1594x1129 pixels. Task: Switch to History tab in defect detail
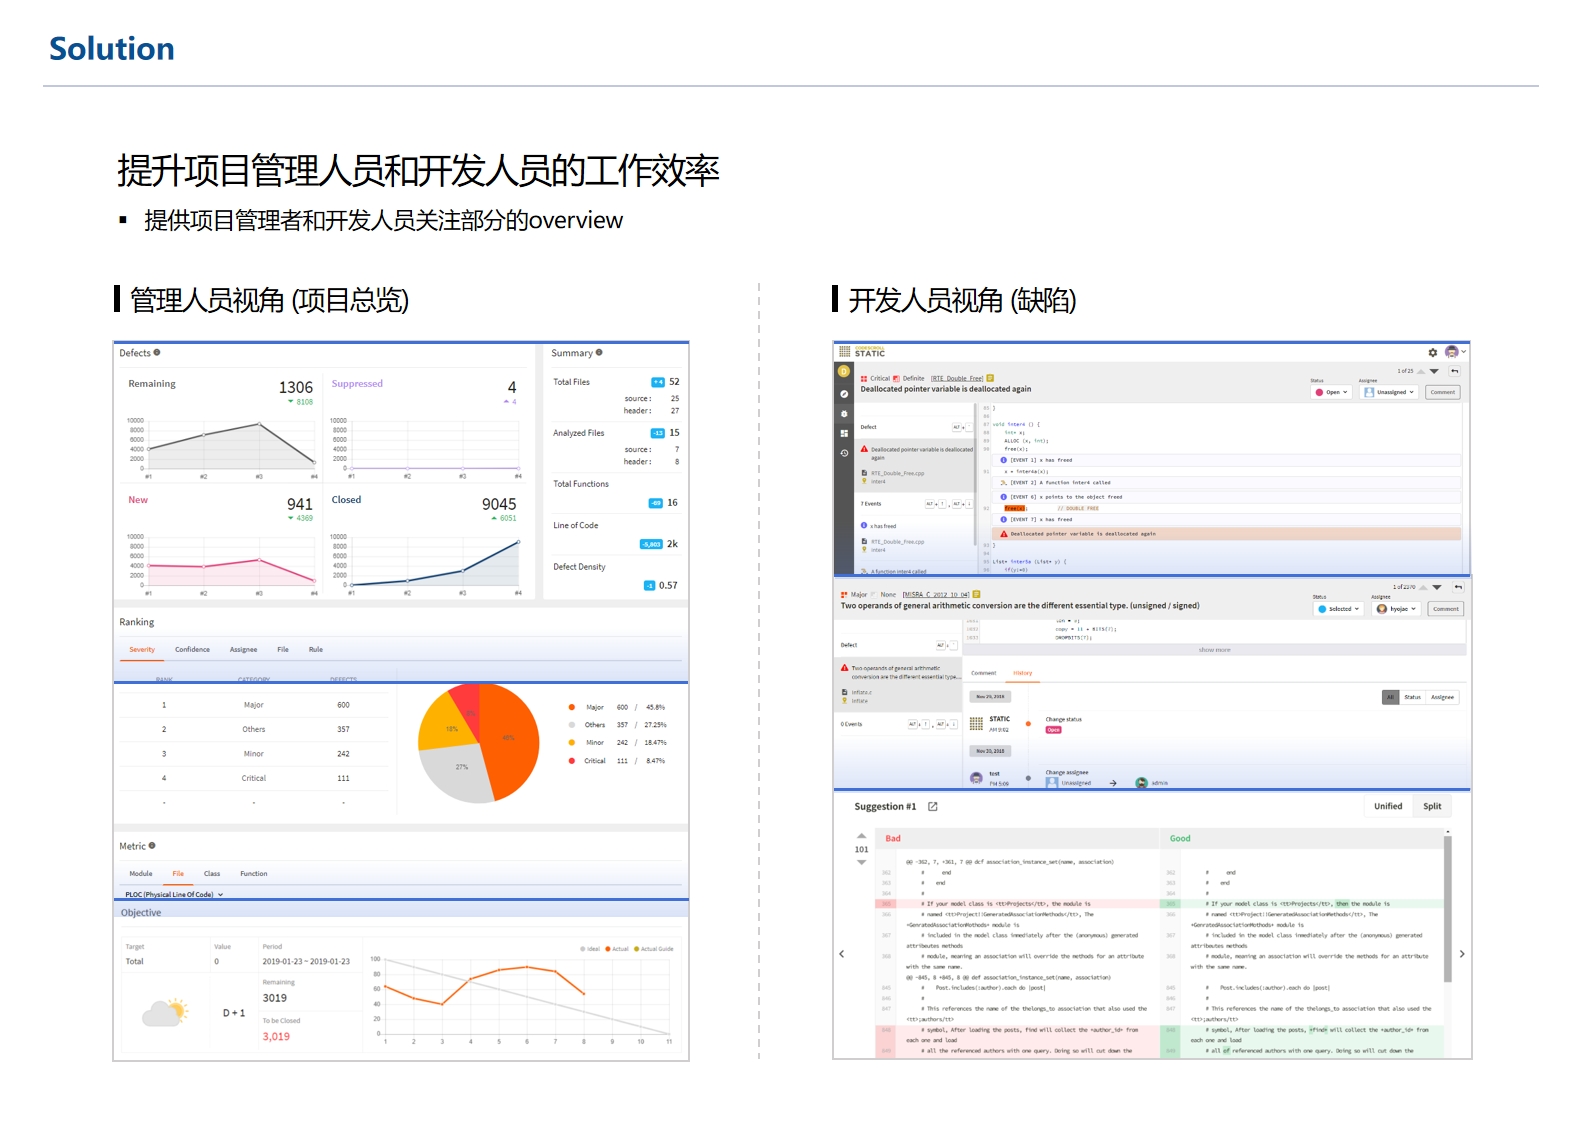1023,672
